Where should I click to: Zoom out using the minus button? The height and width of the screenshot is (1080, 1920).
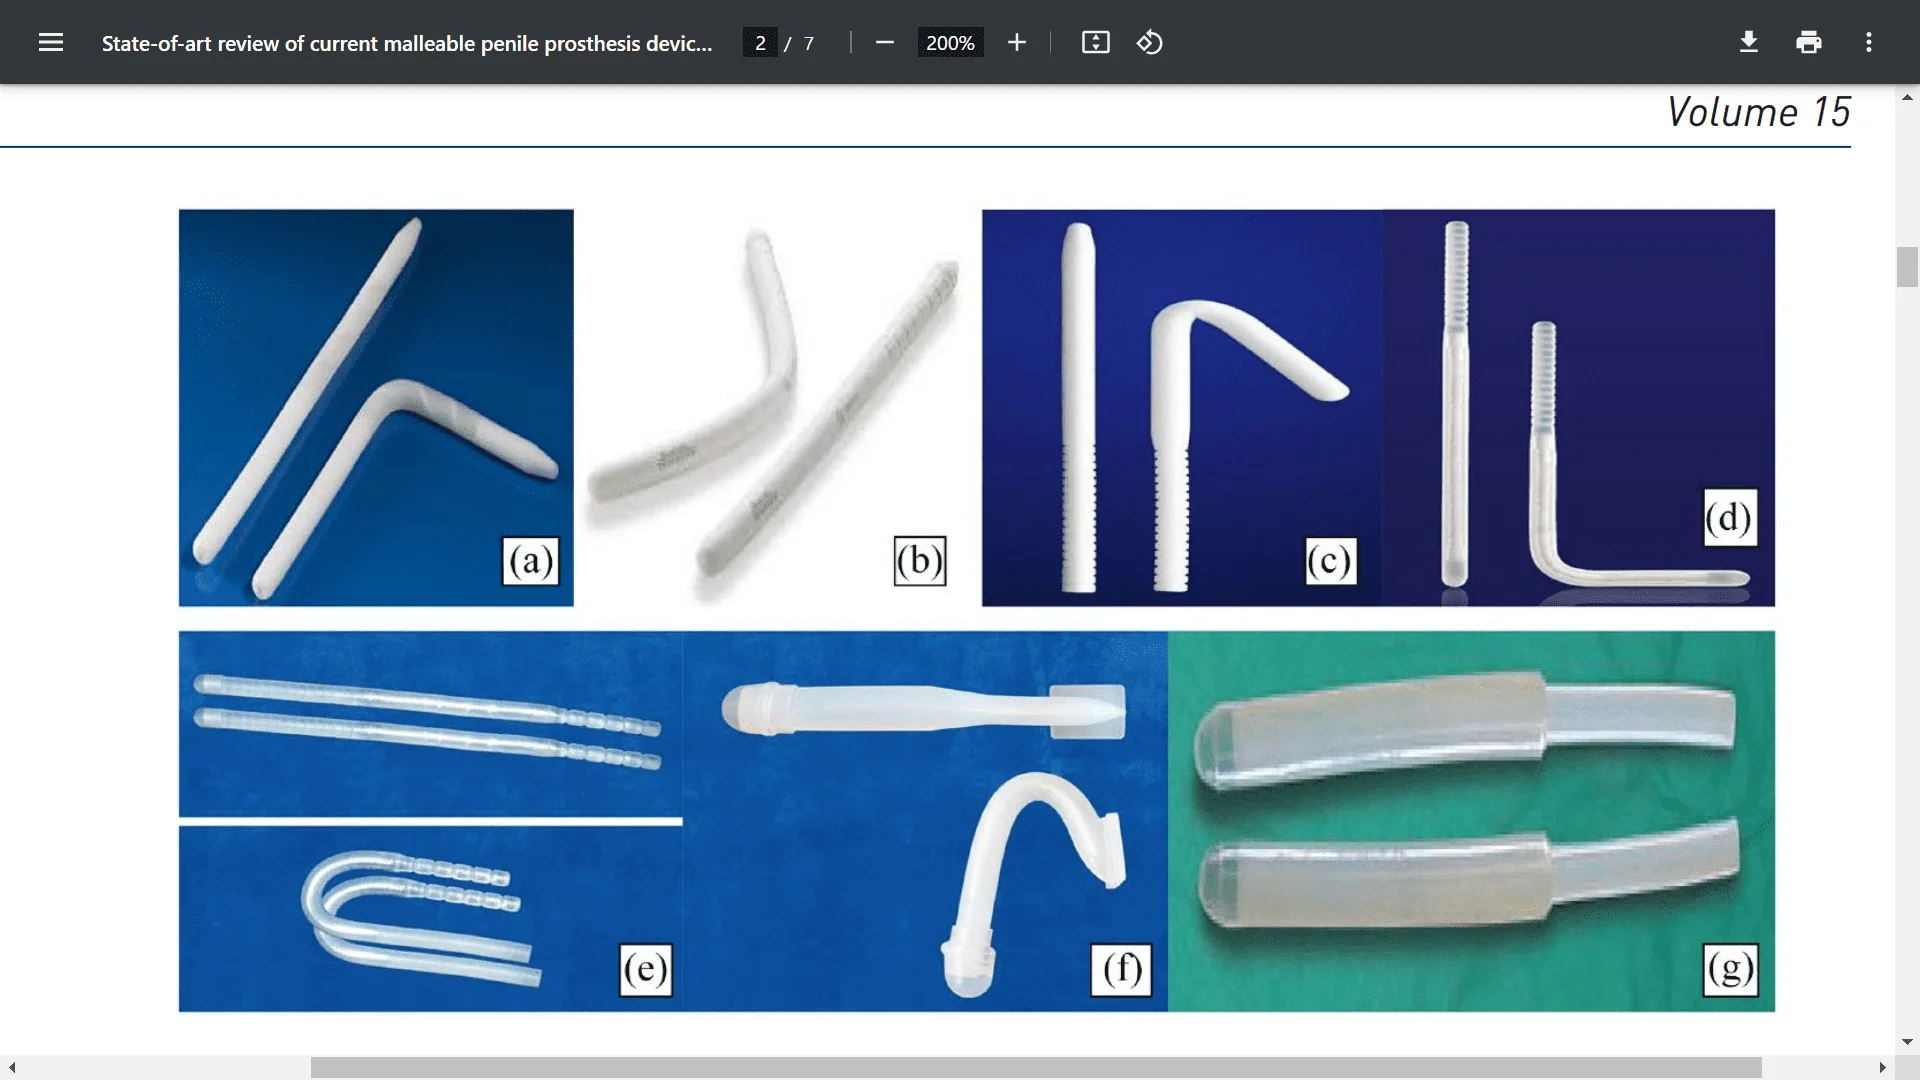click(884, 42)
